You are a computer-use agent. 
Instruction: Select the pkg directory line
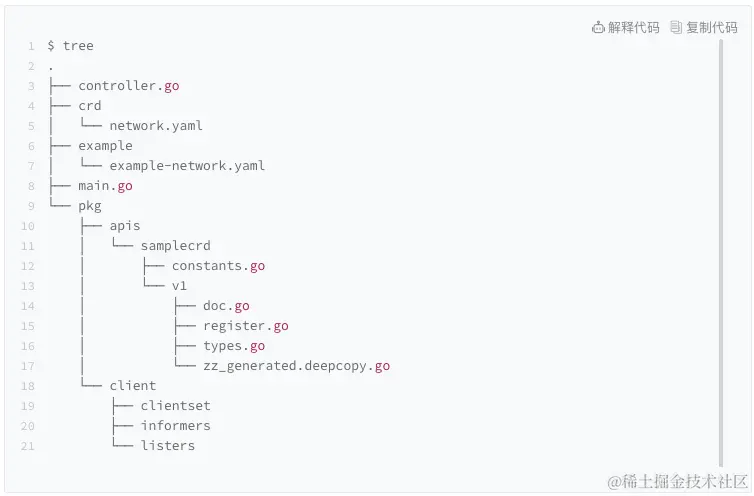coord(90,206)
